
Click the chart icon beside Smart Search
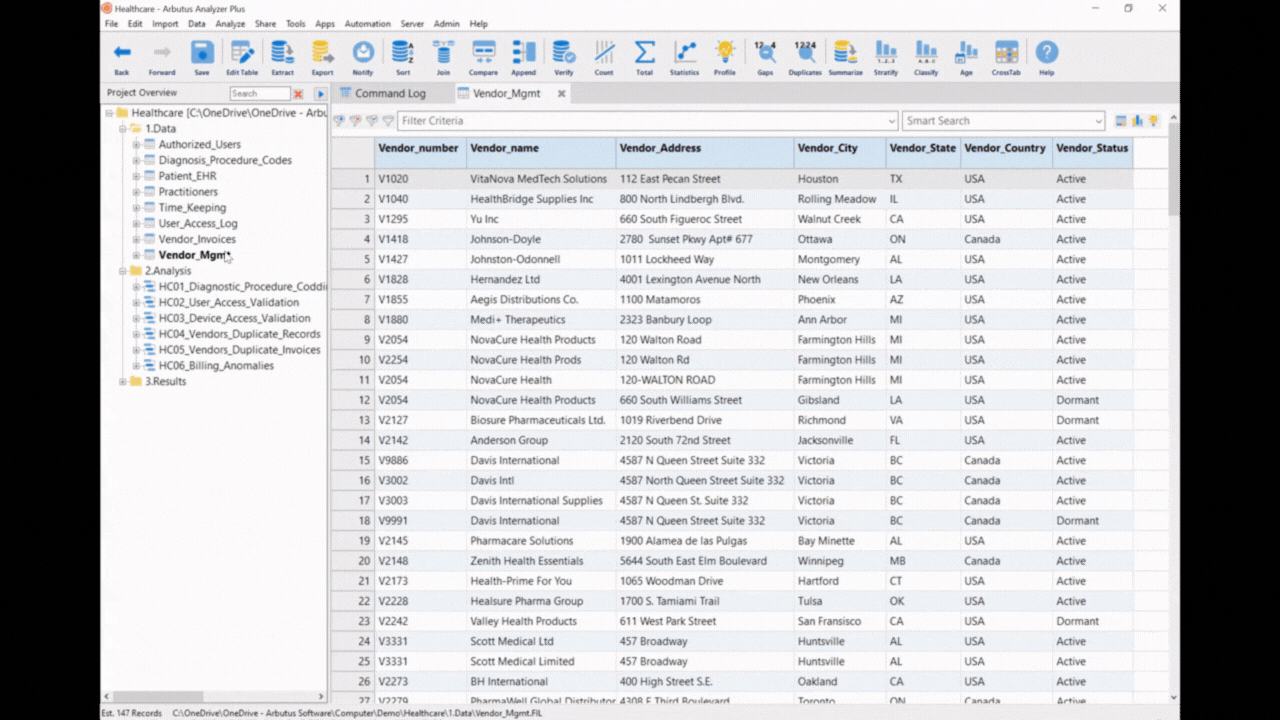[x=1137, y=121]
